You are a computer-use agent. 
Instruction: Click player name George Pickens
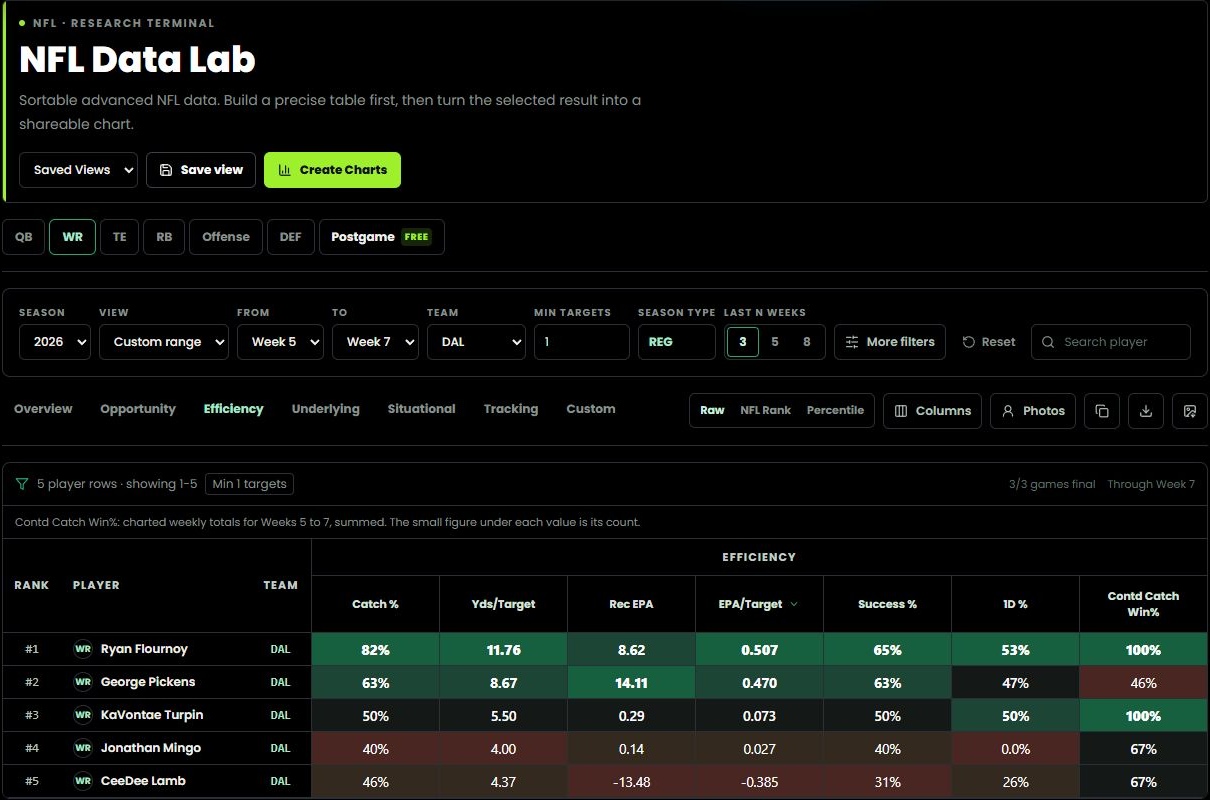148,682
